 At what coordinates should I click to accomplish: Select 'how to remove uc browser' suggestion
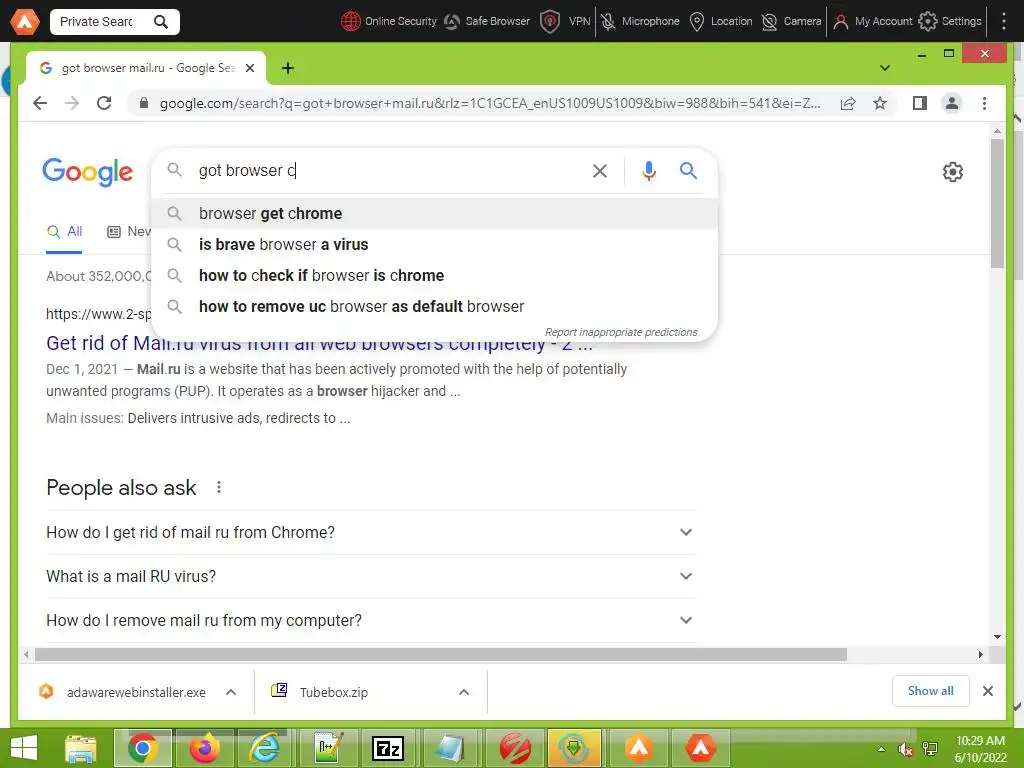point(434,306)
